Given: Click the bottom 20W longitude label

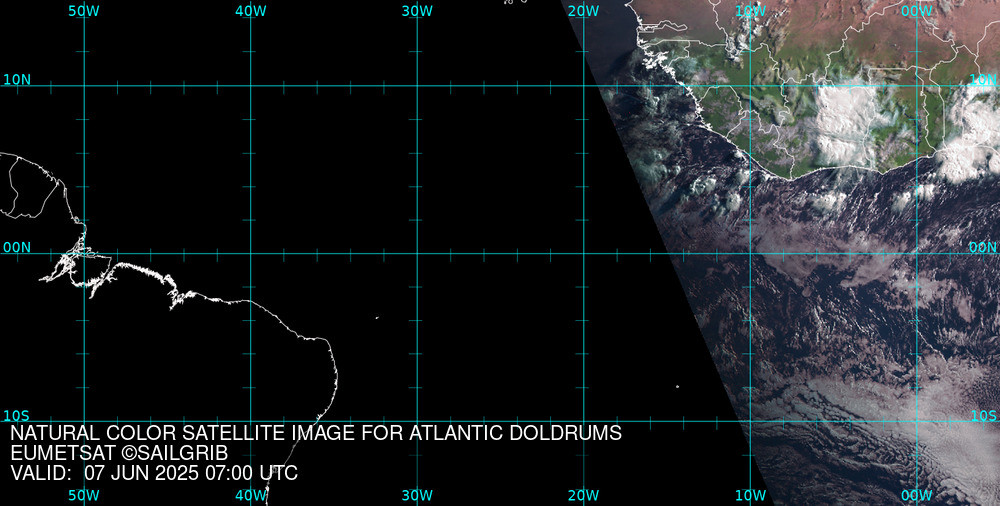Looking at the screenshot, I should coord(584,496).
